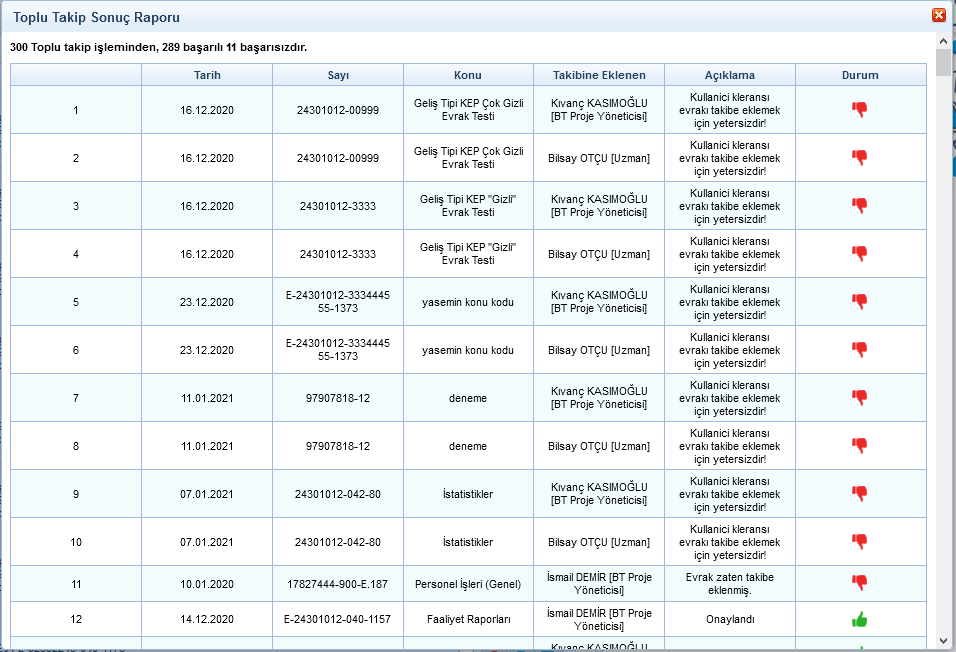Click the failed status icon in row 7
956x652 pixels.
(x=860, y=398)
